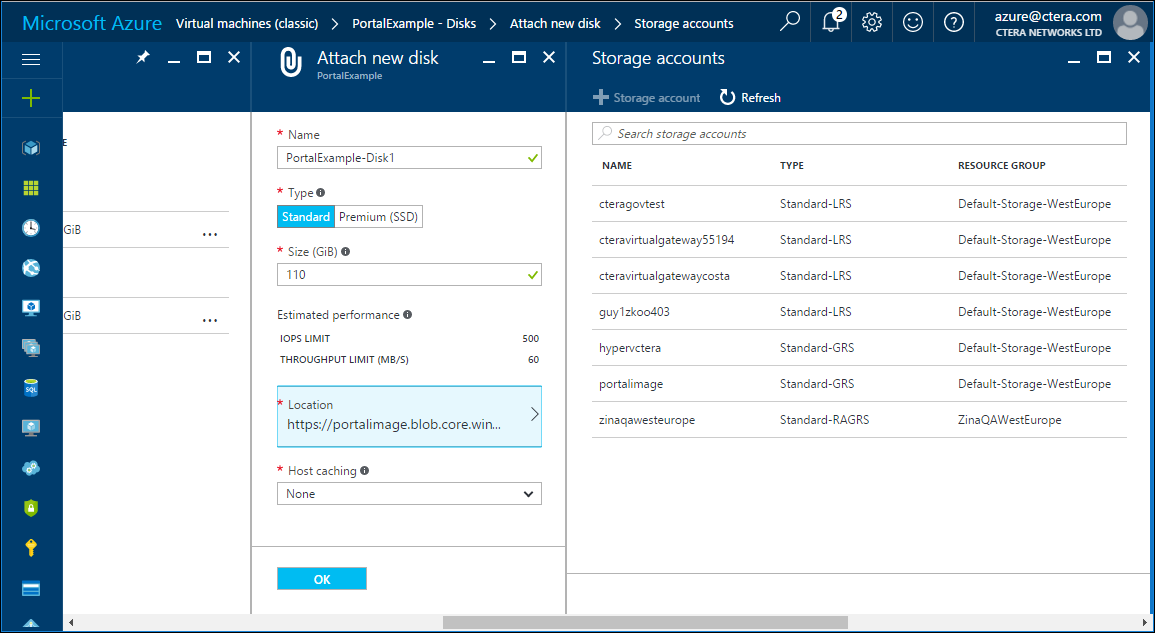Click the Size (GiB) input field

click(x=409, y=274)
